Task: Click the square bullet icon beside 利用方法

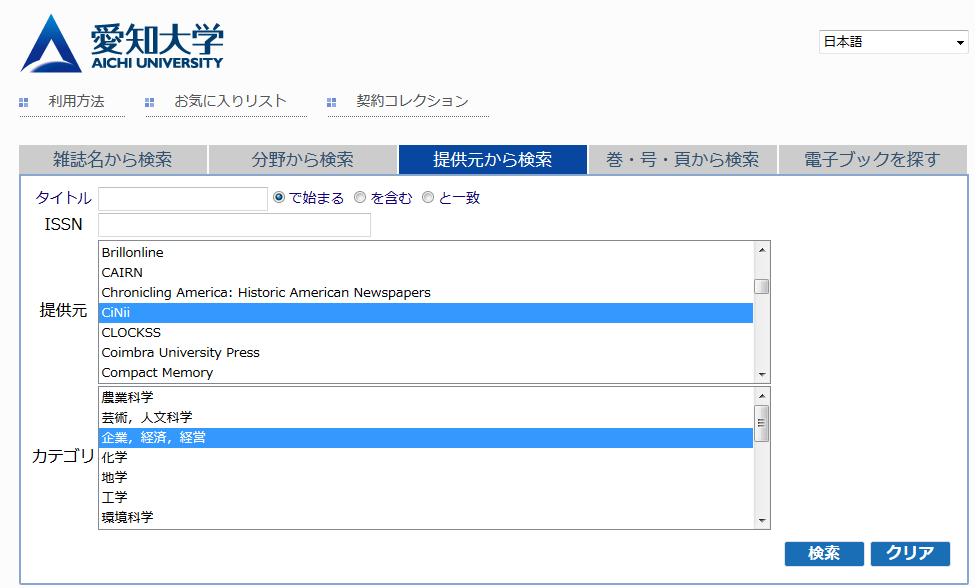Action: point(24,103)
